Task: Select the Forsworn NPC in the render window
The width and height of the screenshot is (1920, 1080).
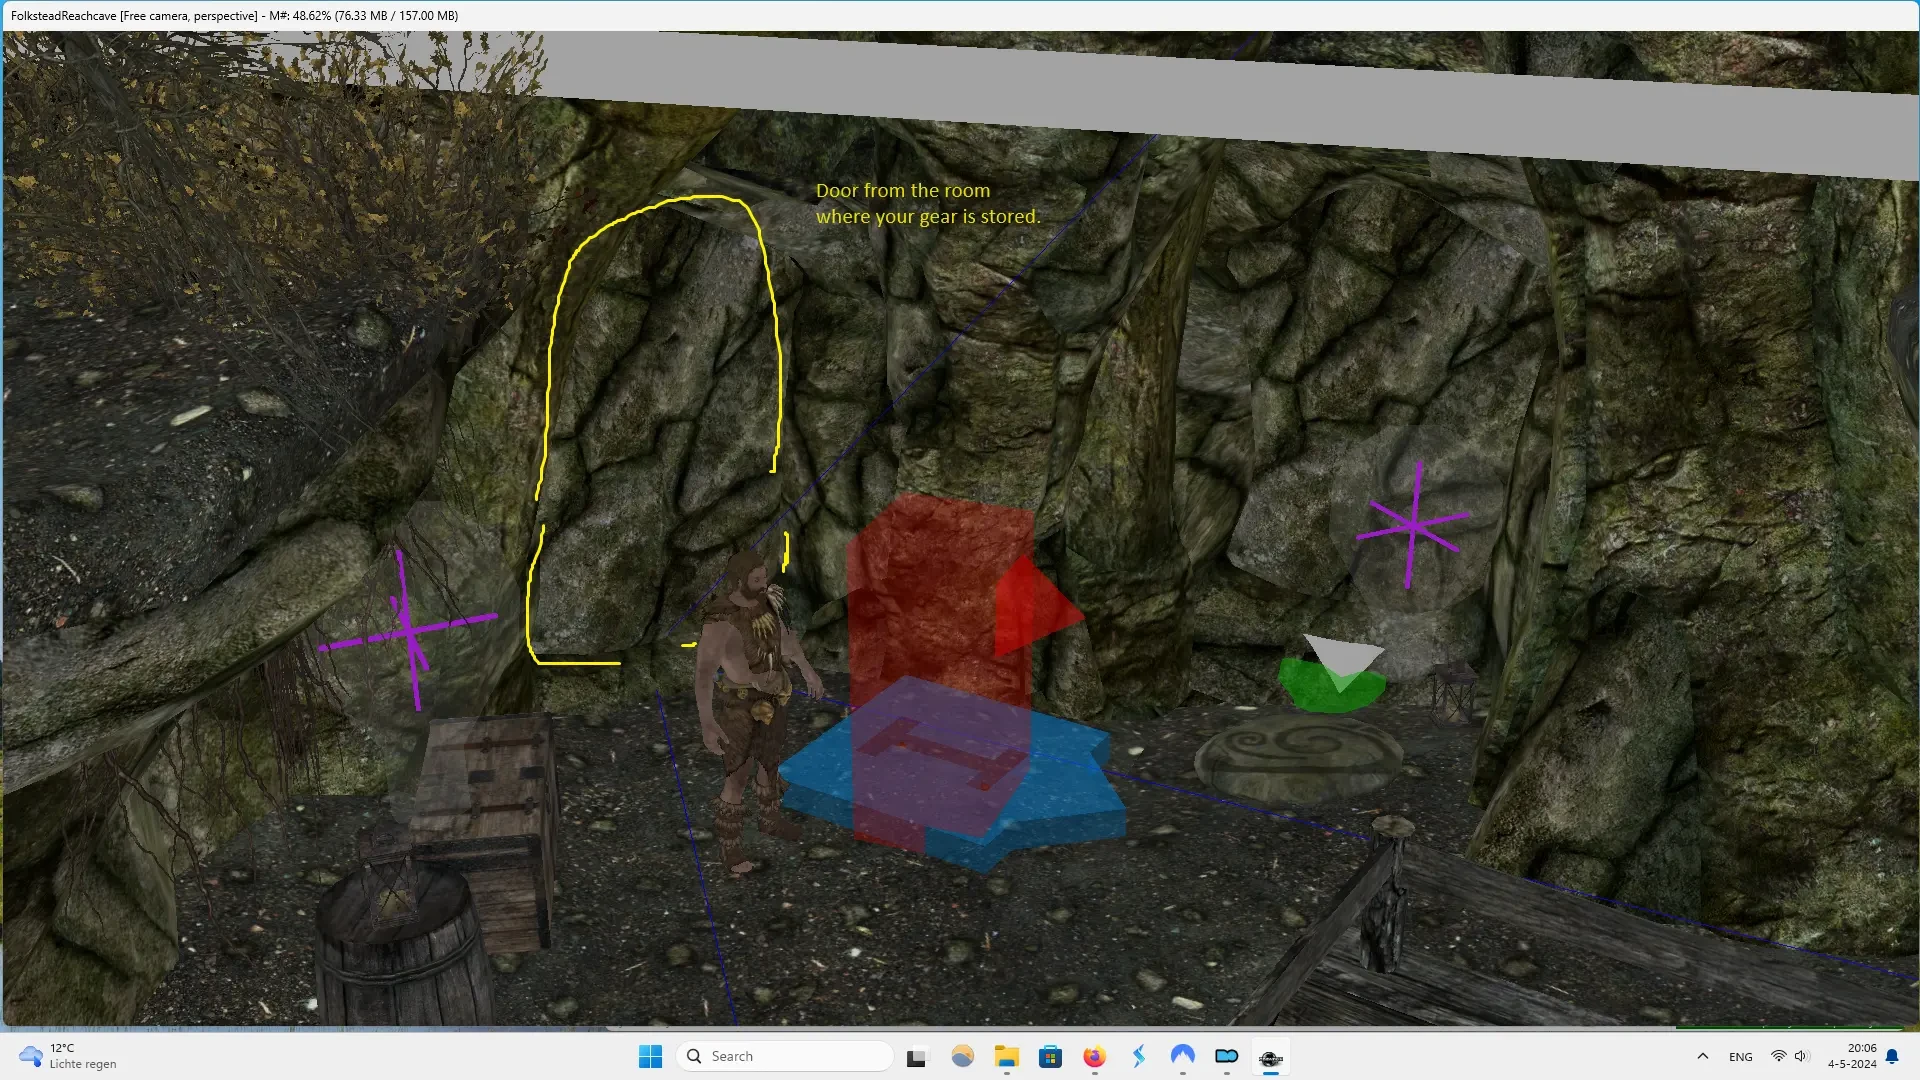Action: [753, 710]
